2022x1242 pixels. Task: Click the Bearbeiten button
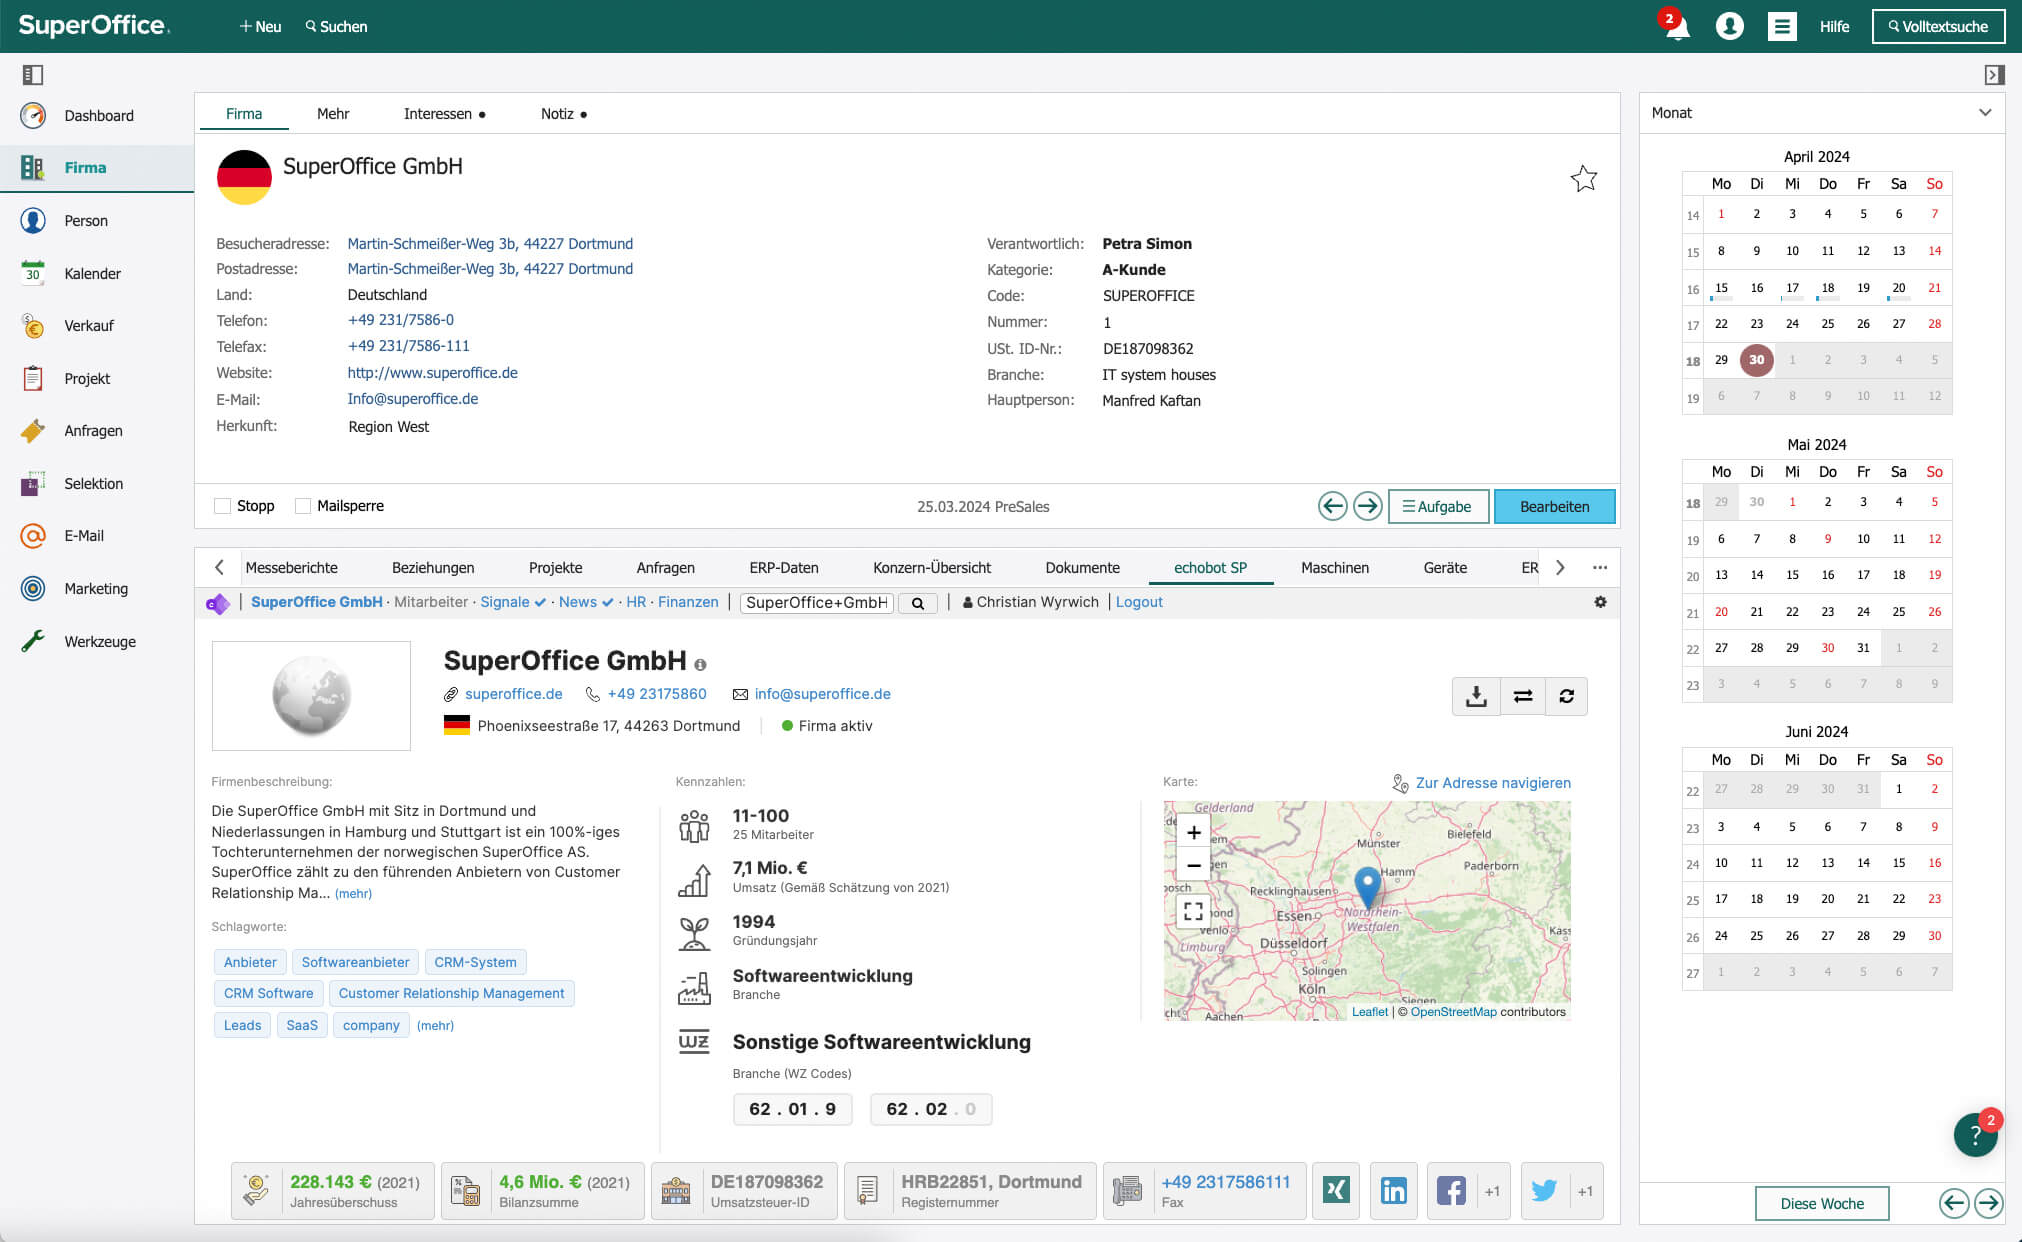click(1554, 507)
